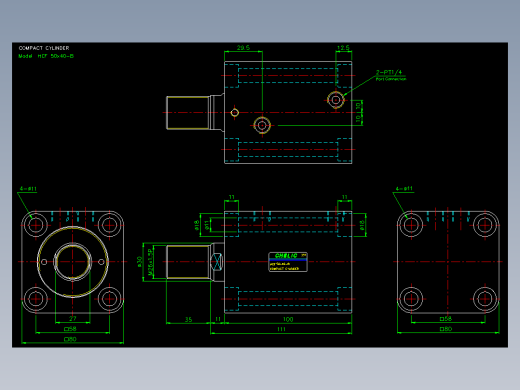520x390 pixels.
Task: Click the 'ø18' dimension on the front view's right side
Action: [x=362, y=225]
